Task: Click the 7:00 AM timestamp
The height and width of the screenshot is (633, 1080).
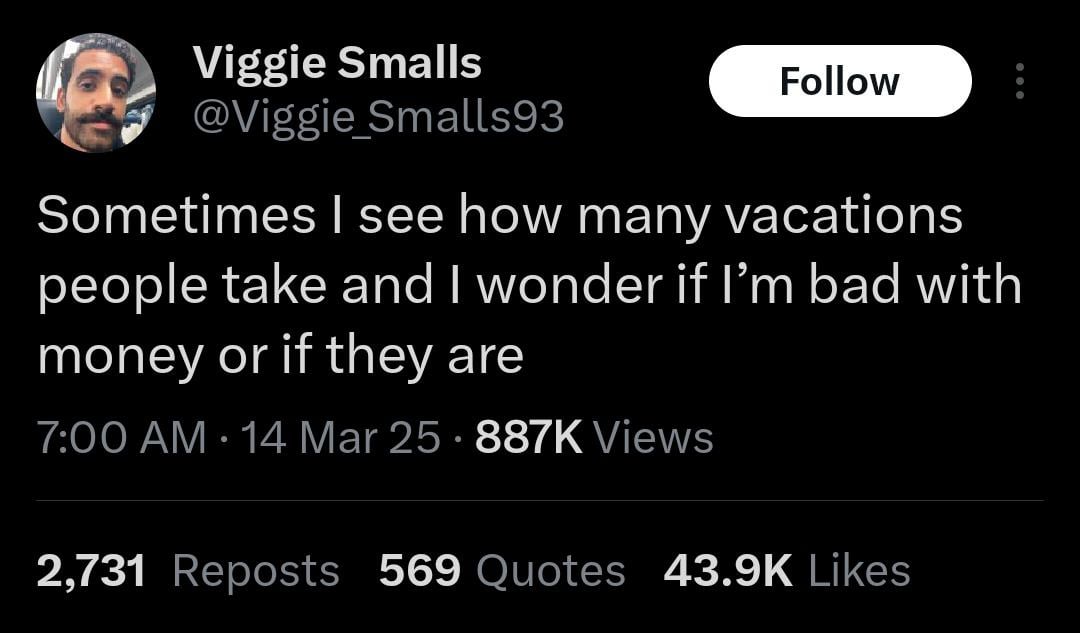Action: point(121,438)
